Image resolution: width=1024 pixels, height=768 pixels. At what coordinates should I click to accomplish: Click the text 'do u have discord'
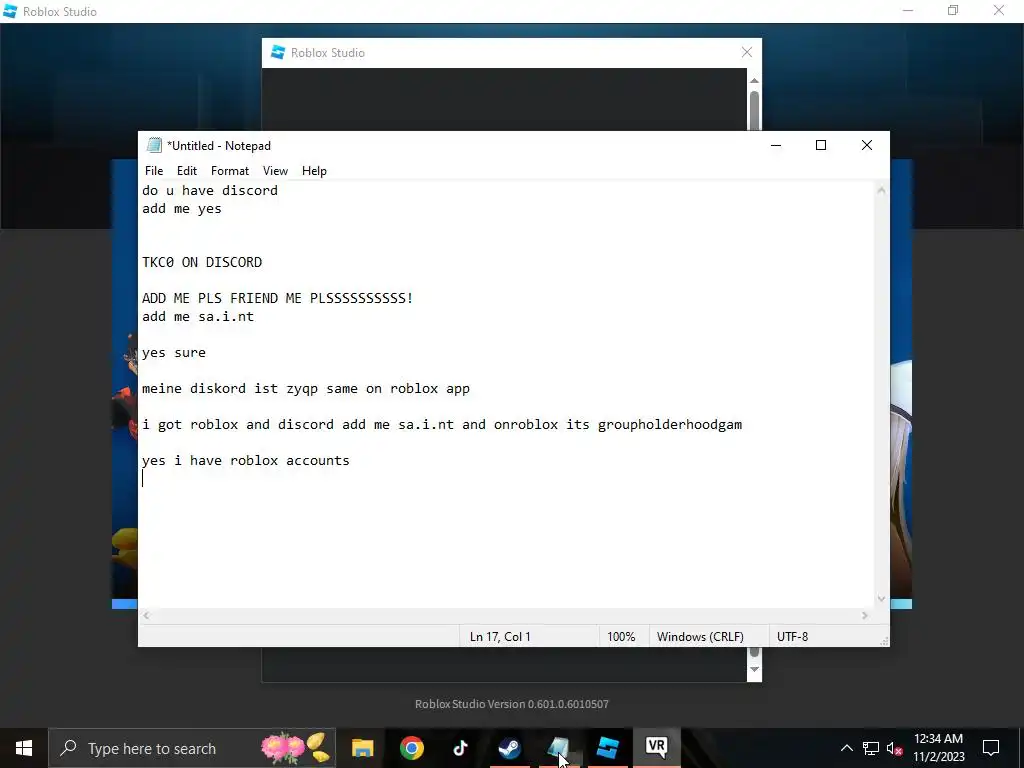210,191
